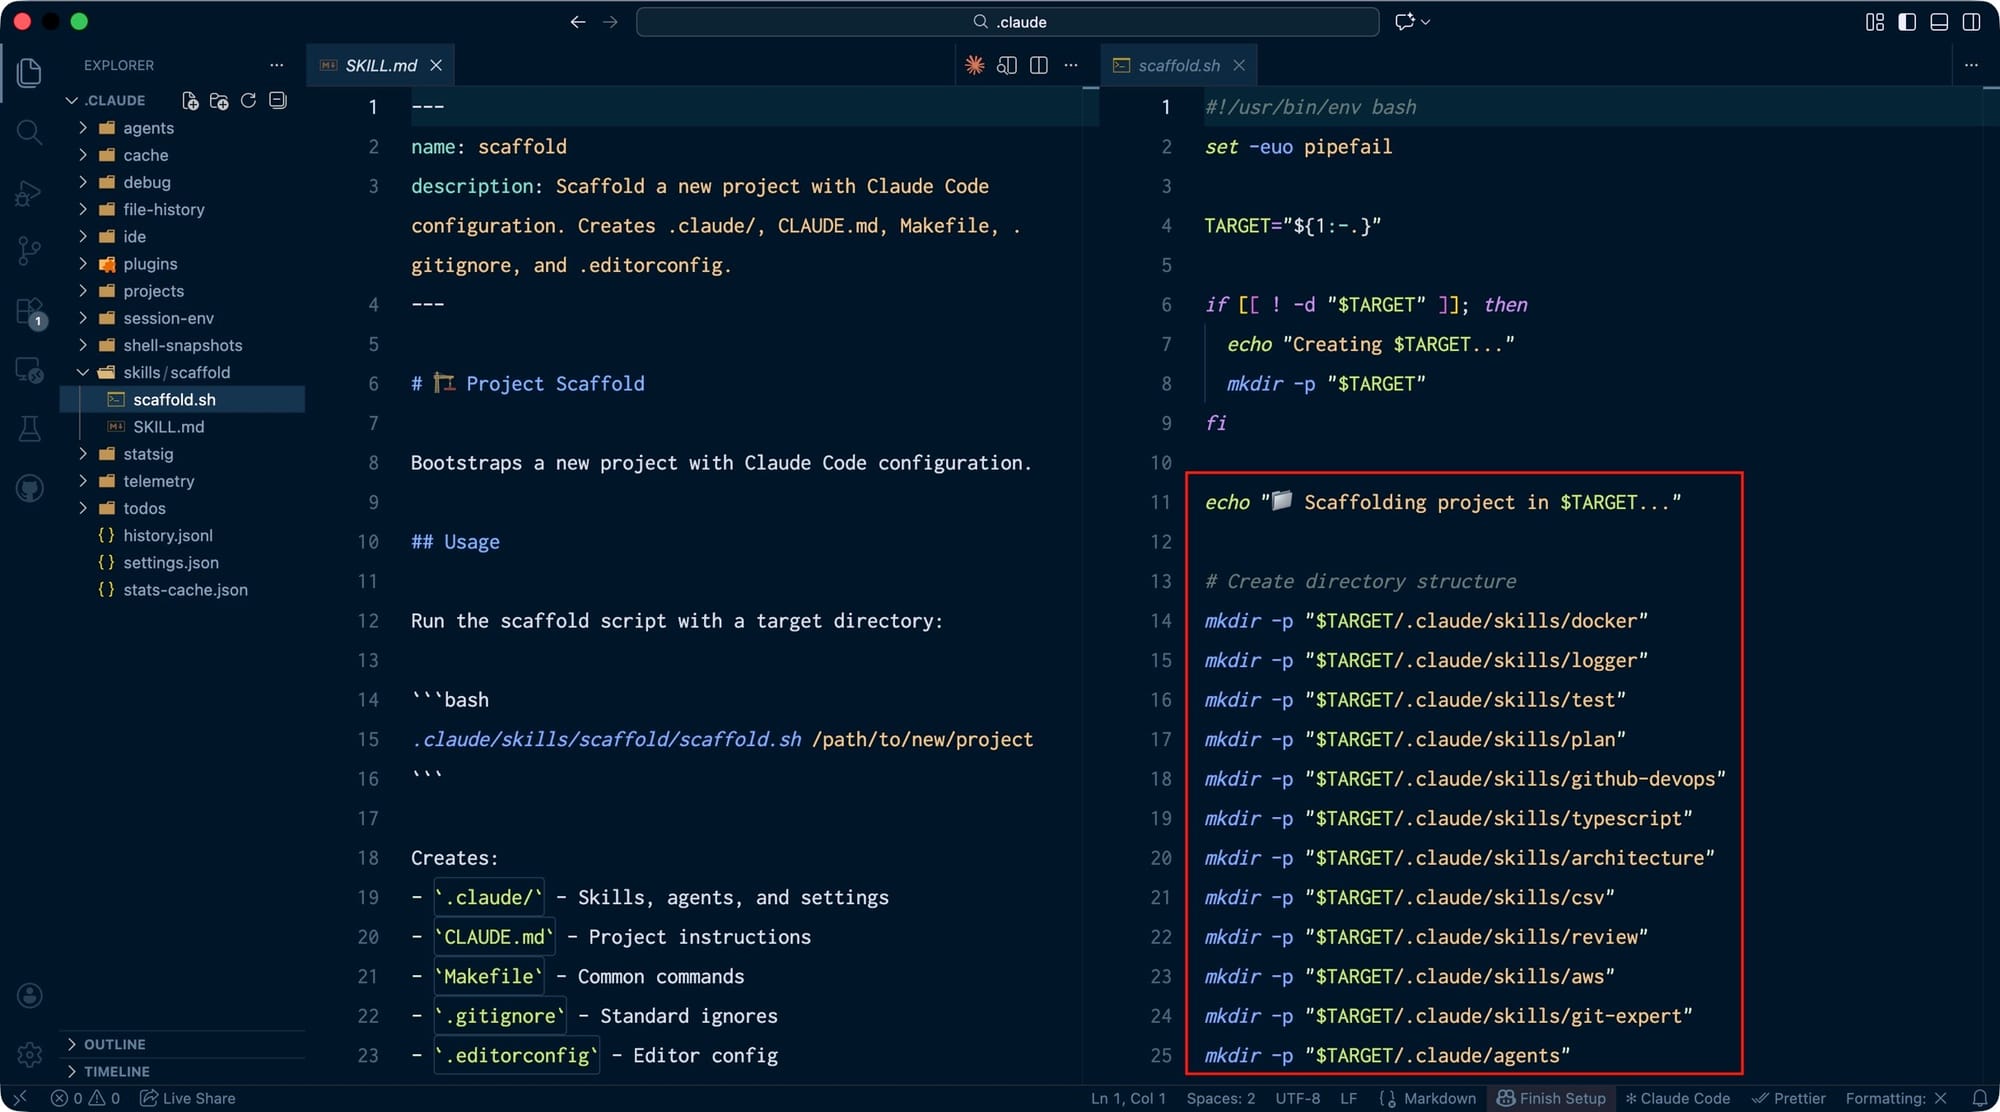This screenshot has height=1112, width=2000.
Task: Expand the agents folder
Action: click(148, 128)
